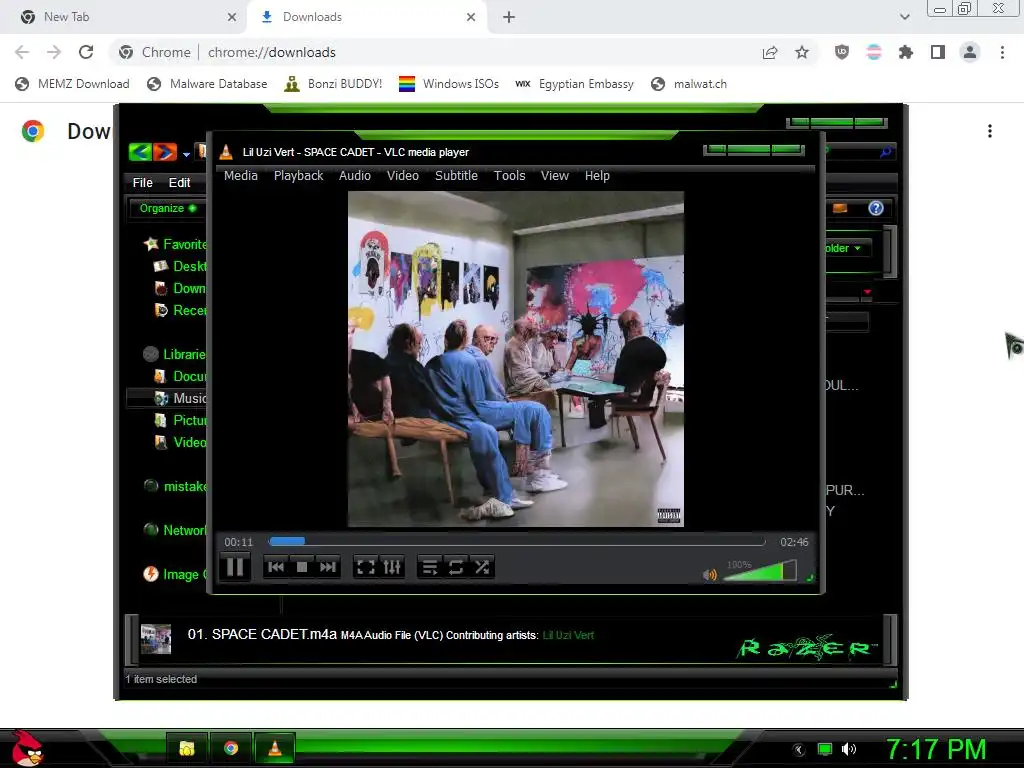This screenshot has width=1024, height=768.
Task: Skip to previous track in VLC
Action: (x=276, y=567)
